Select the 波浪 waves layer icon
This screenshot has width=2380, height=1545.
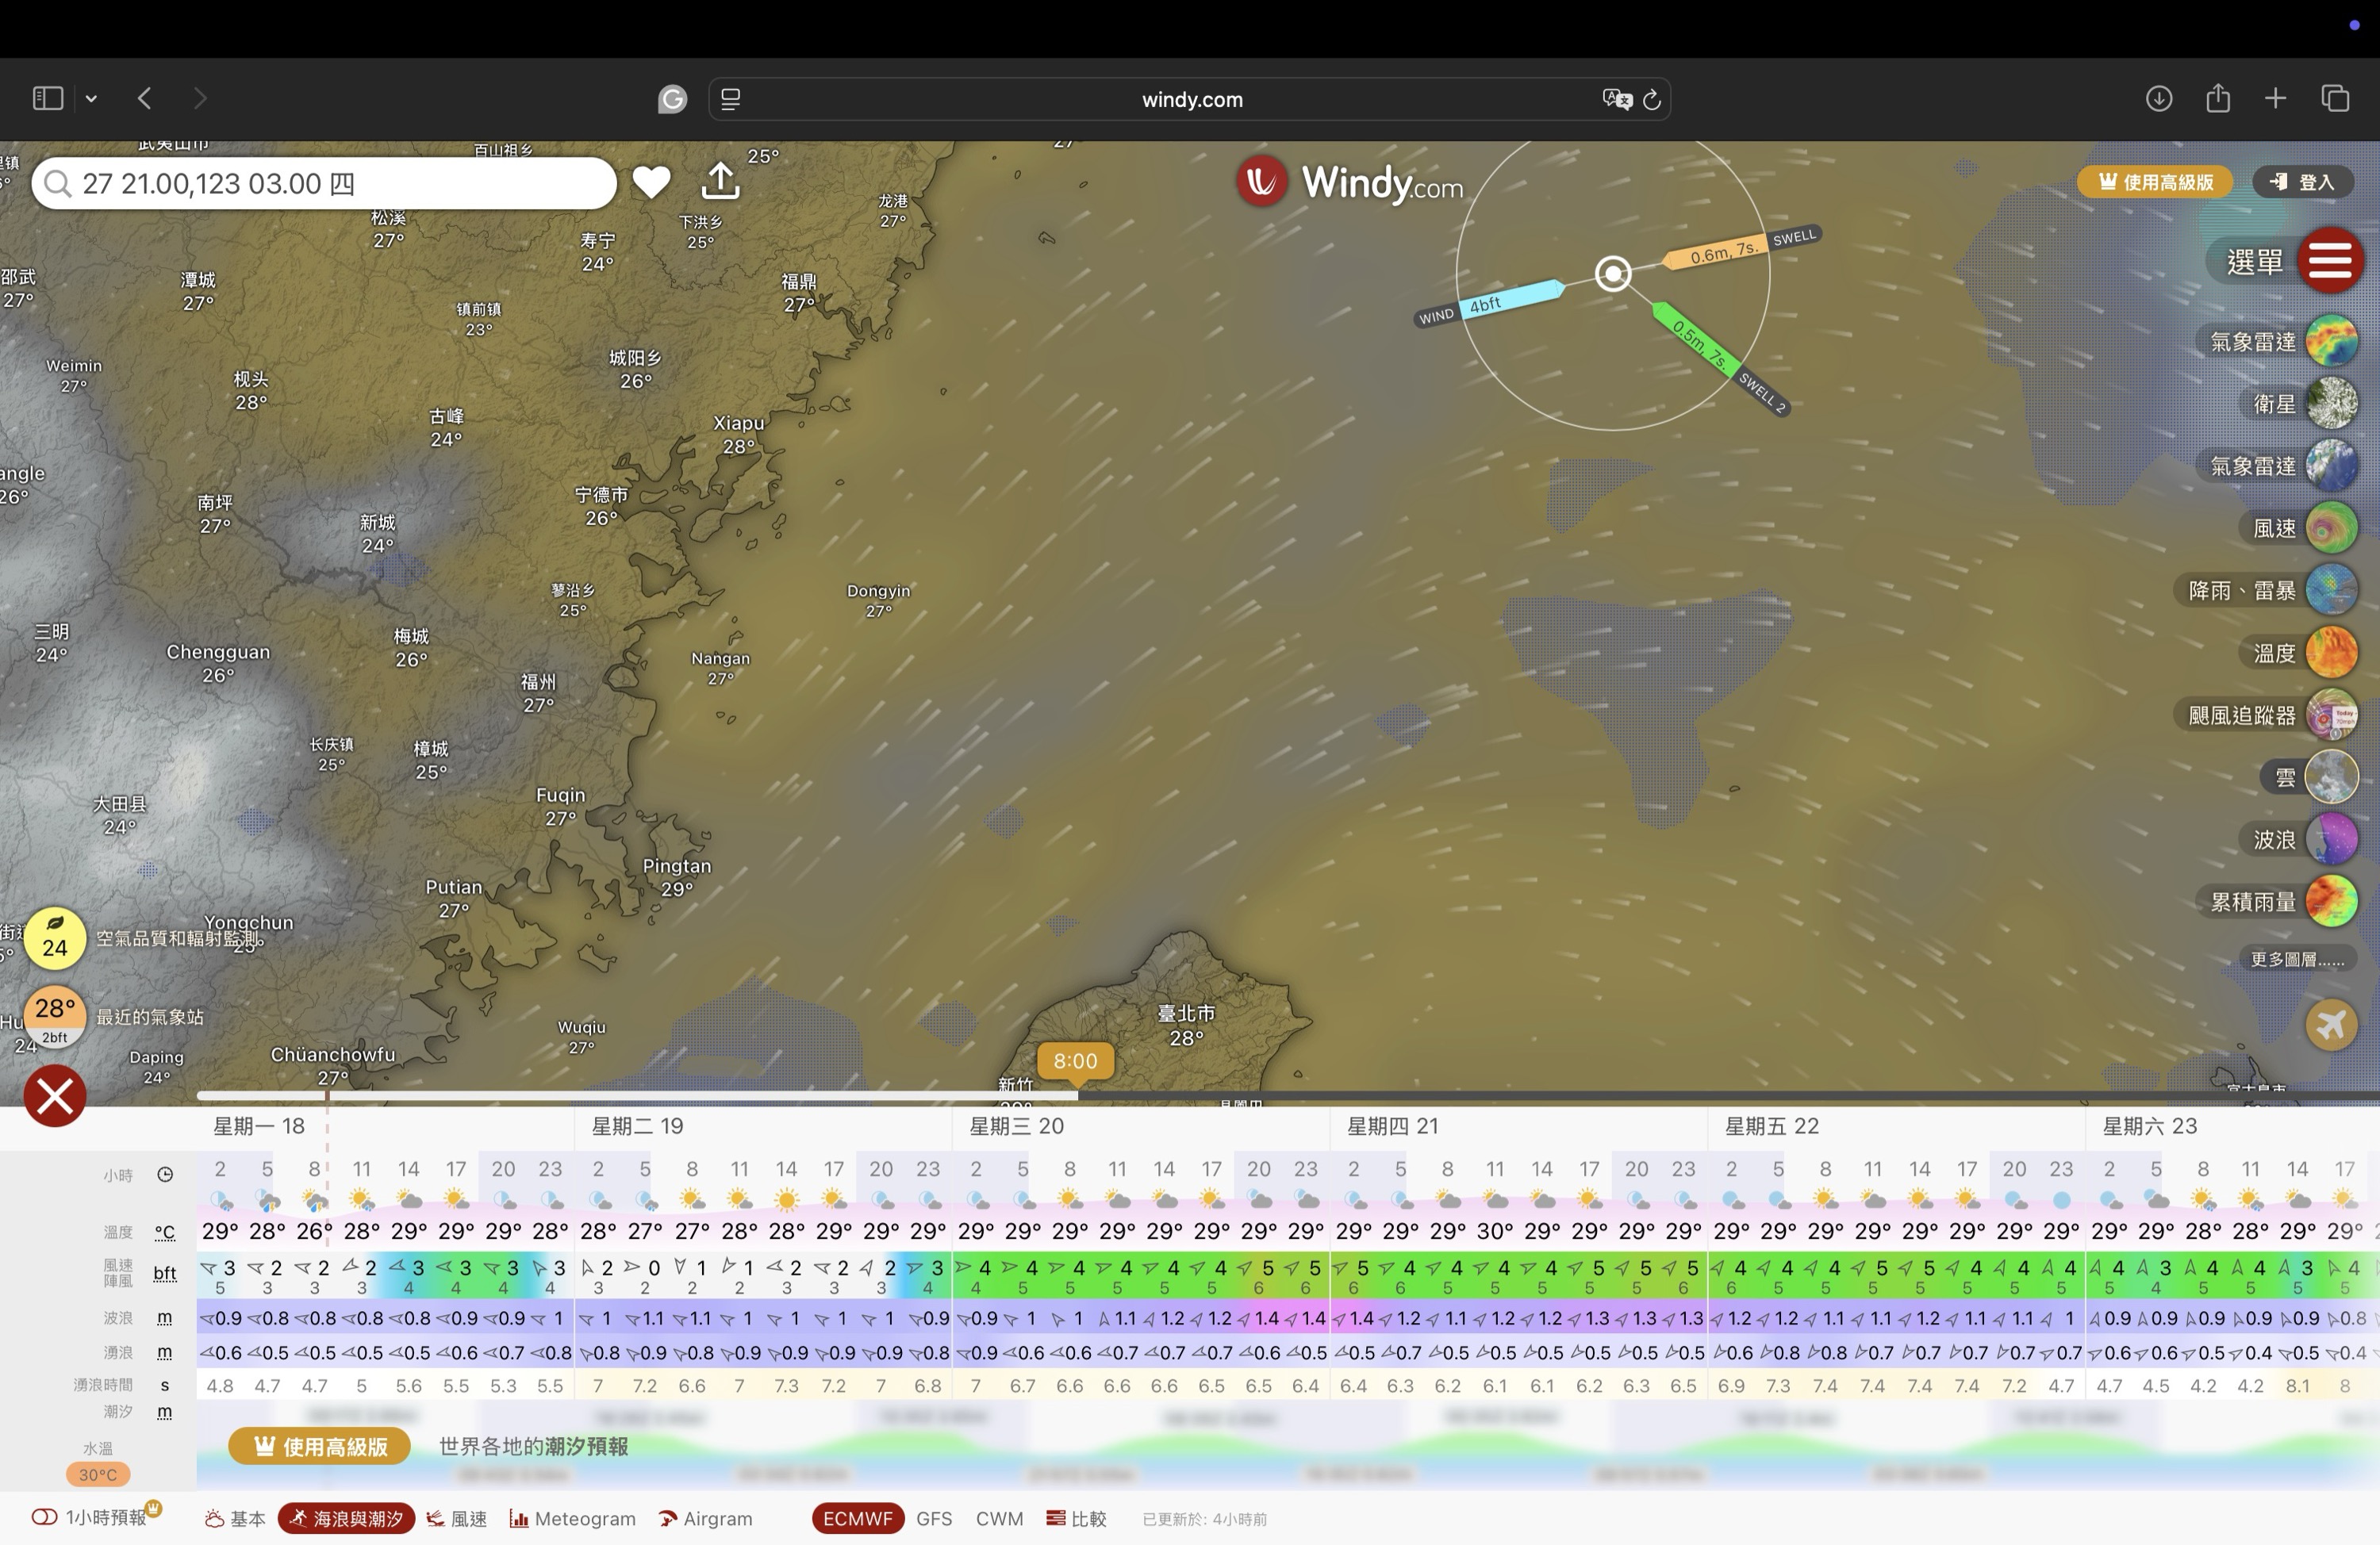[2332, 839]
